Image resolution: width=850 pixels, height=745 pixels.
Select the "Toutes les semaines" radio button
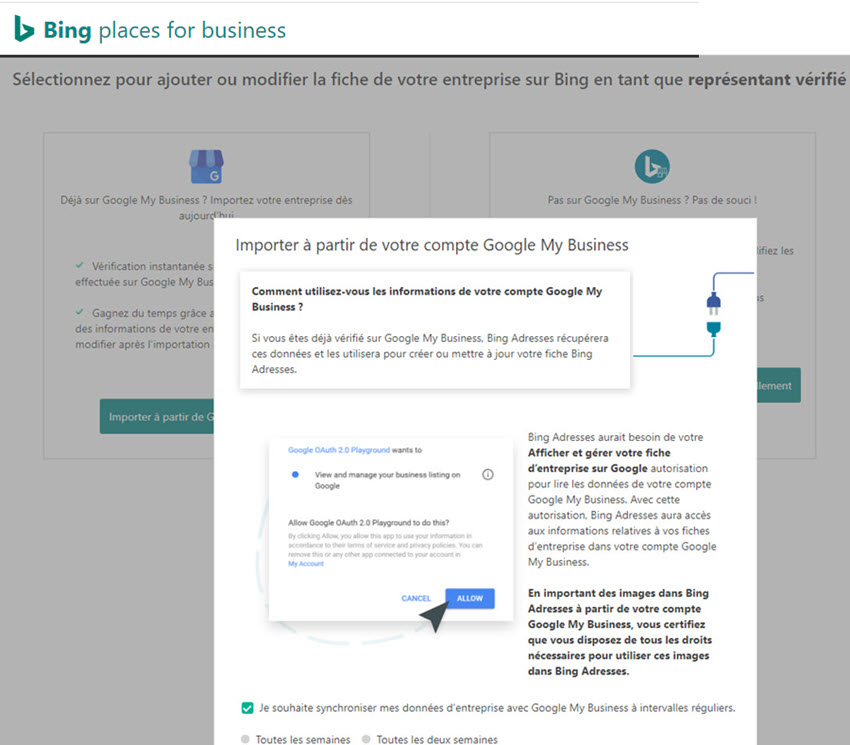tap(245, 739)
